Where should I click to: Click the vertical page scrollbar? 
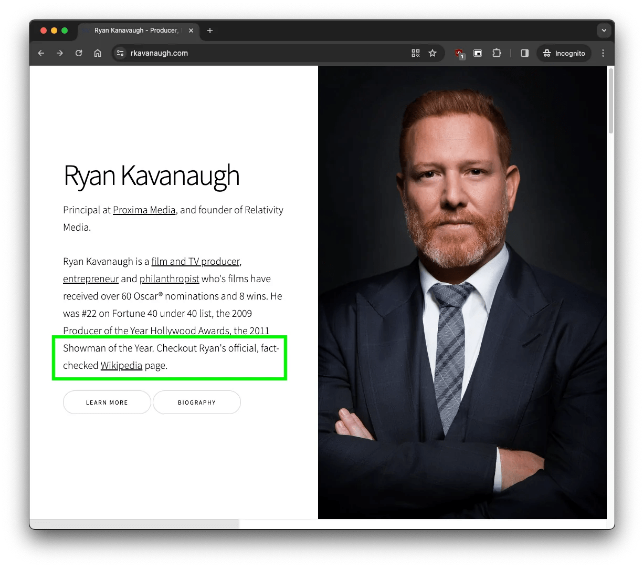click(611, 101)
